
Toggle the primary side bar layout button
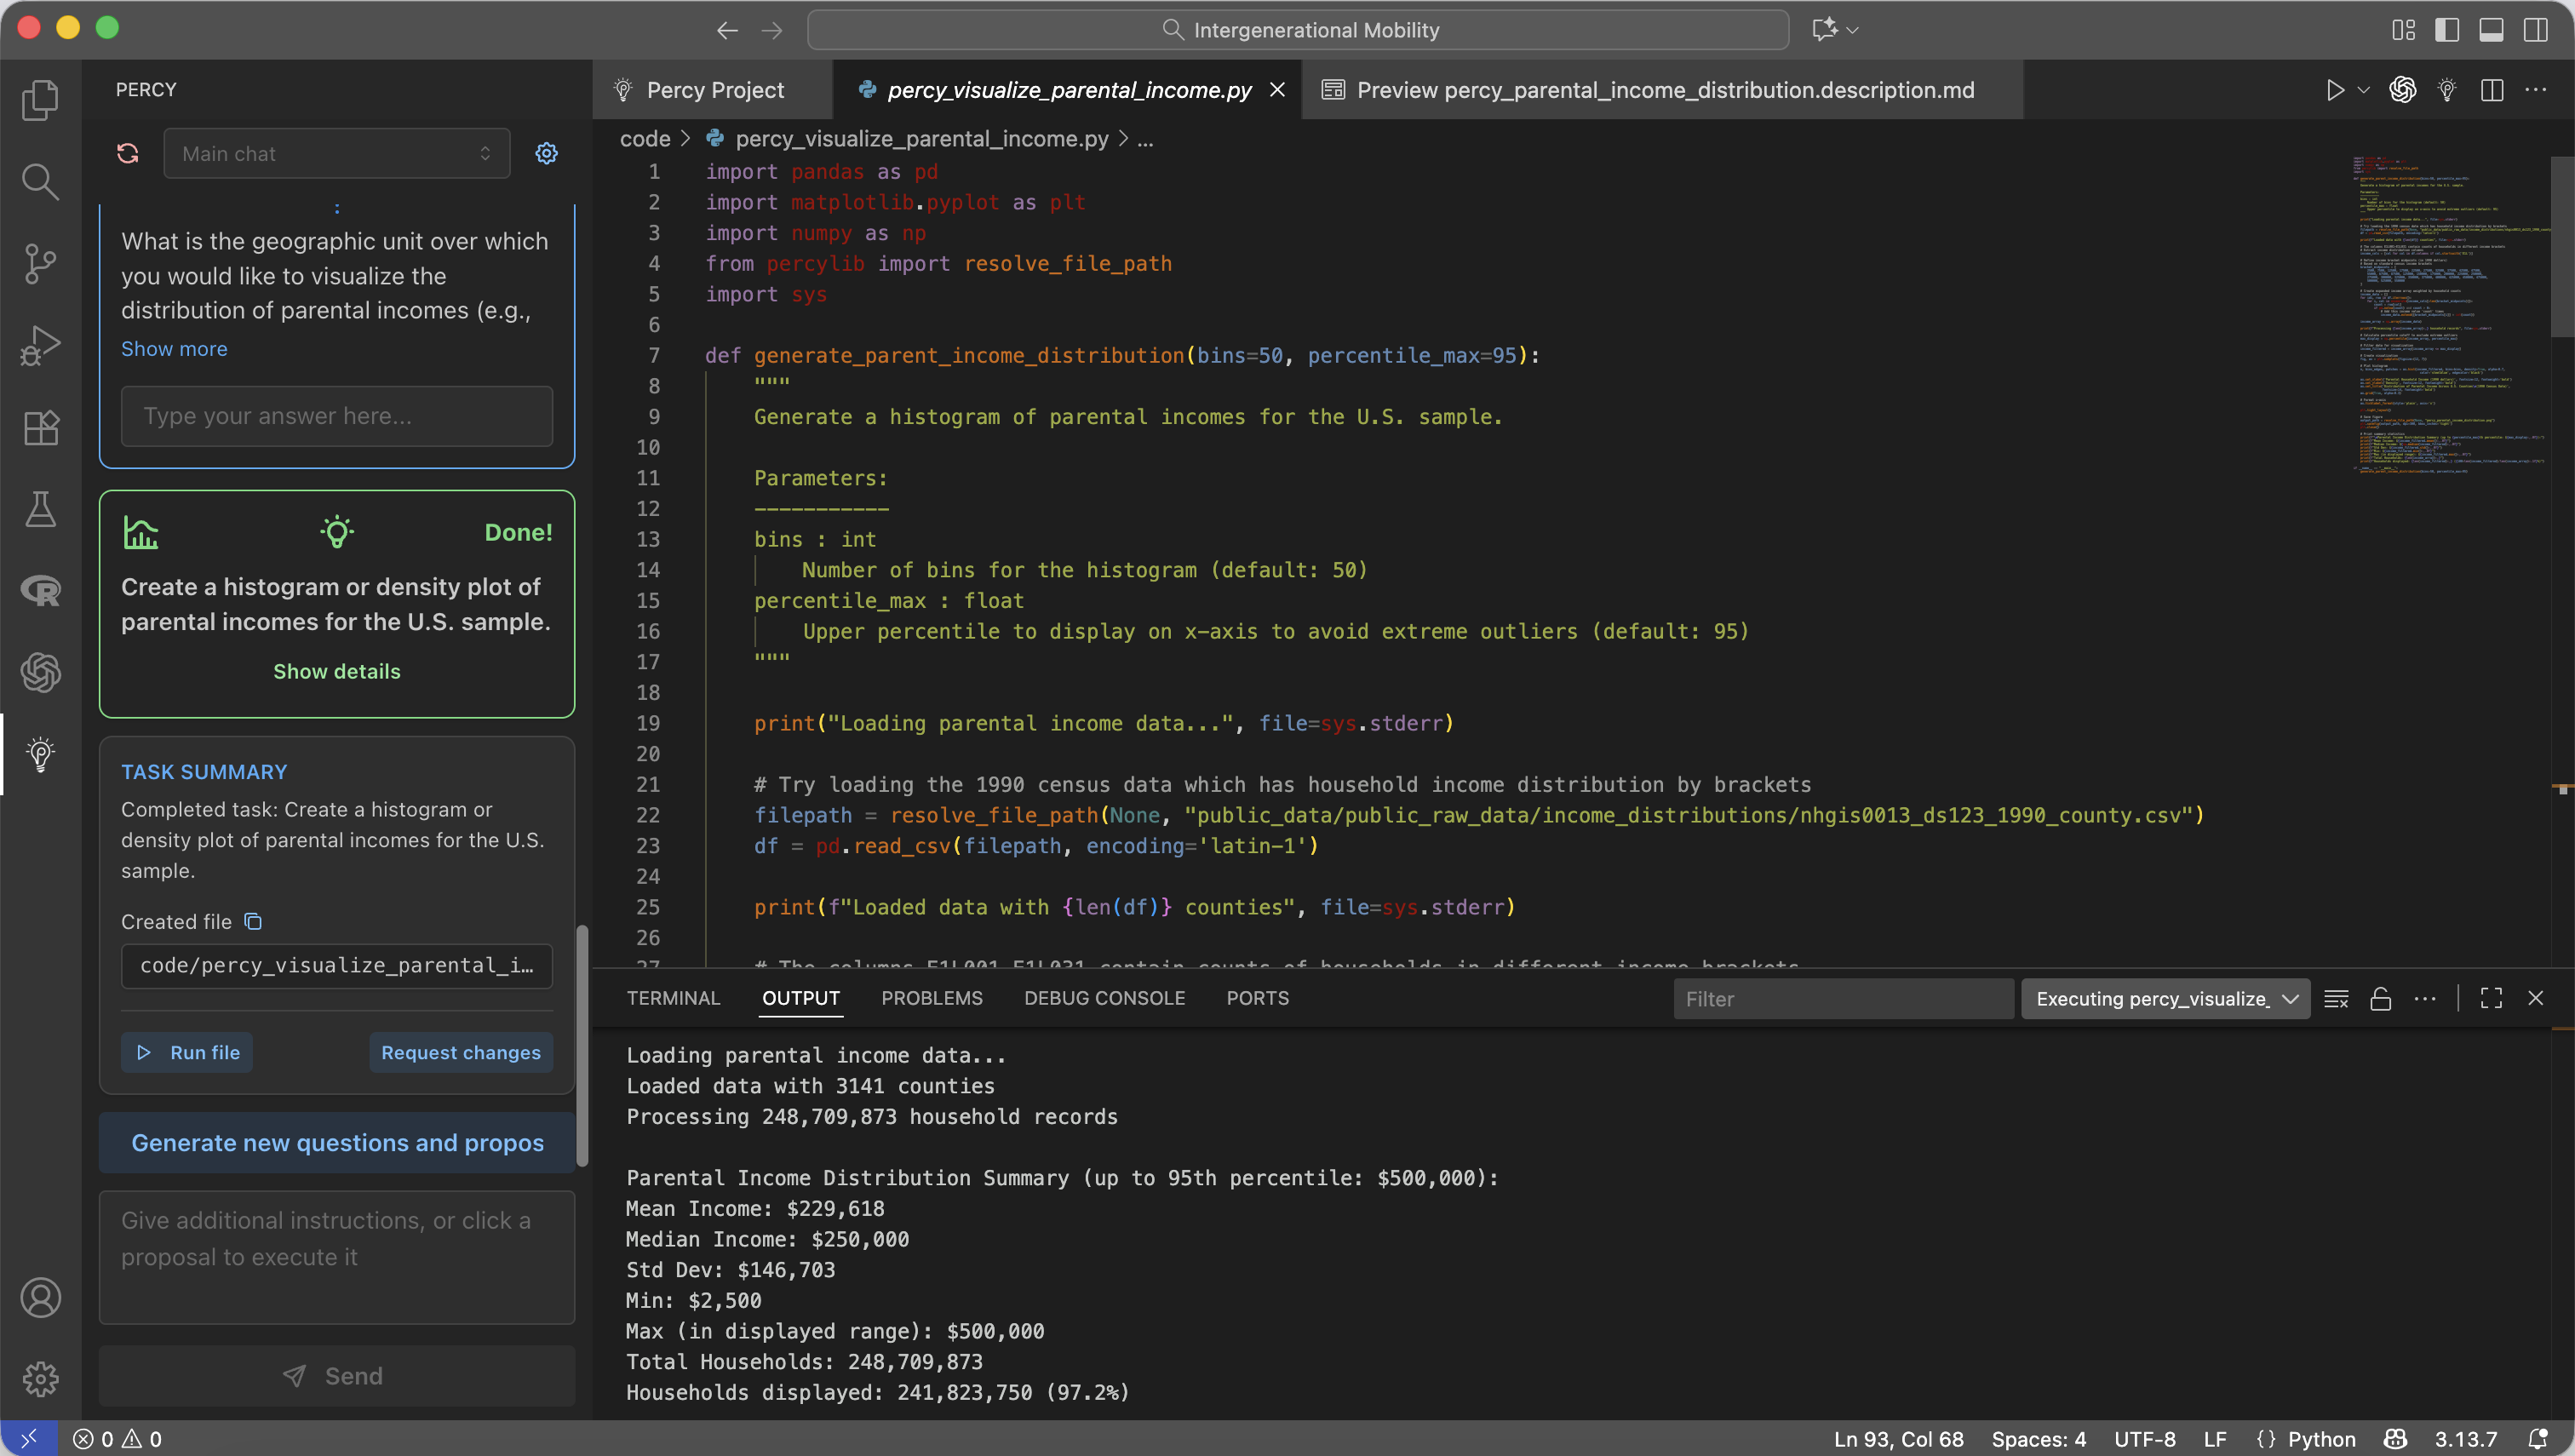2446,30
